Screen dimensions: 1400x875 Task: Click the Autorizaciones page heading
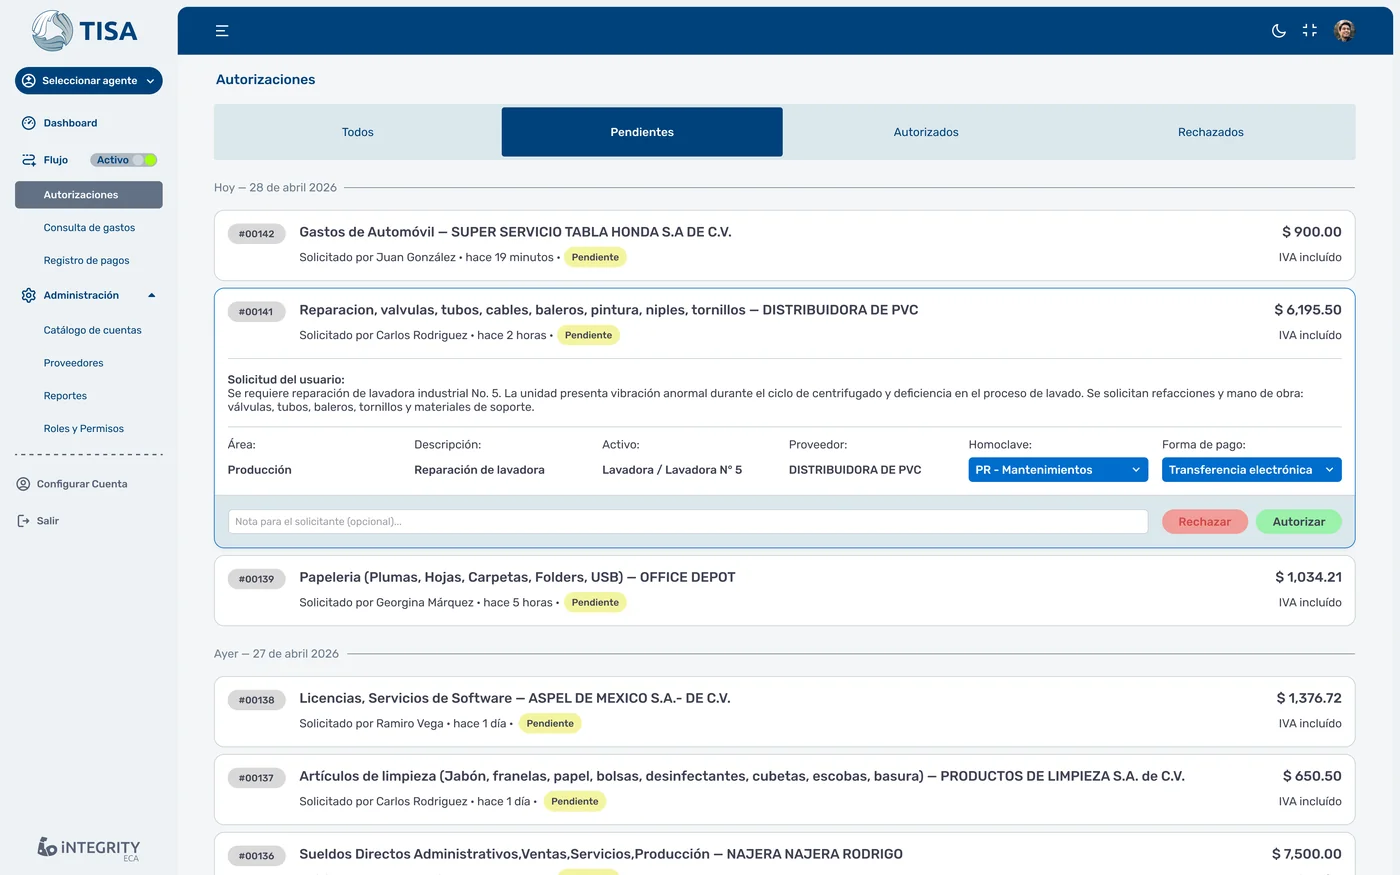pos(265,80)
